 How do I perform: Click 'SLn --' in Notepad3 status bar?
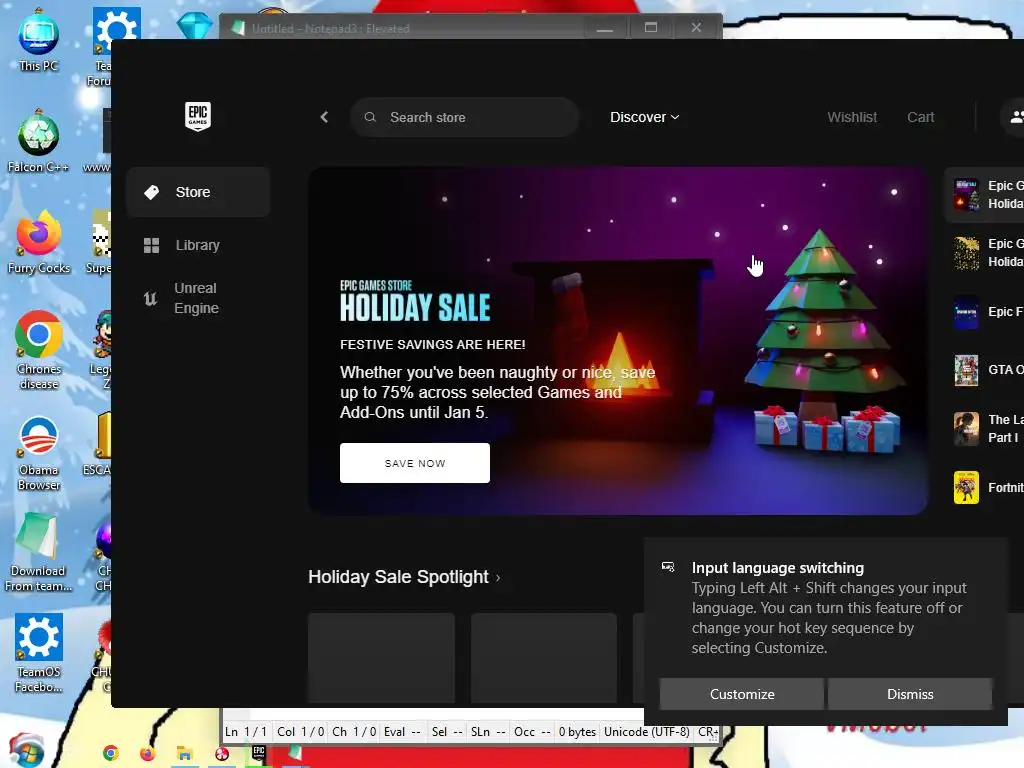pyautogui.click(x=488, y=731)
